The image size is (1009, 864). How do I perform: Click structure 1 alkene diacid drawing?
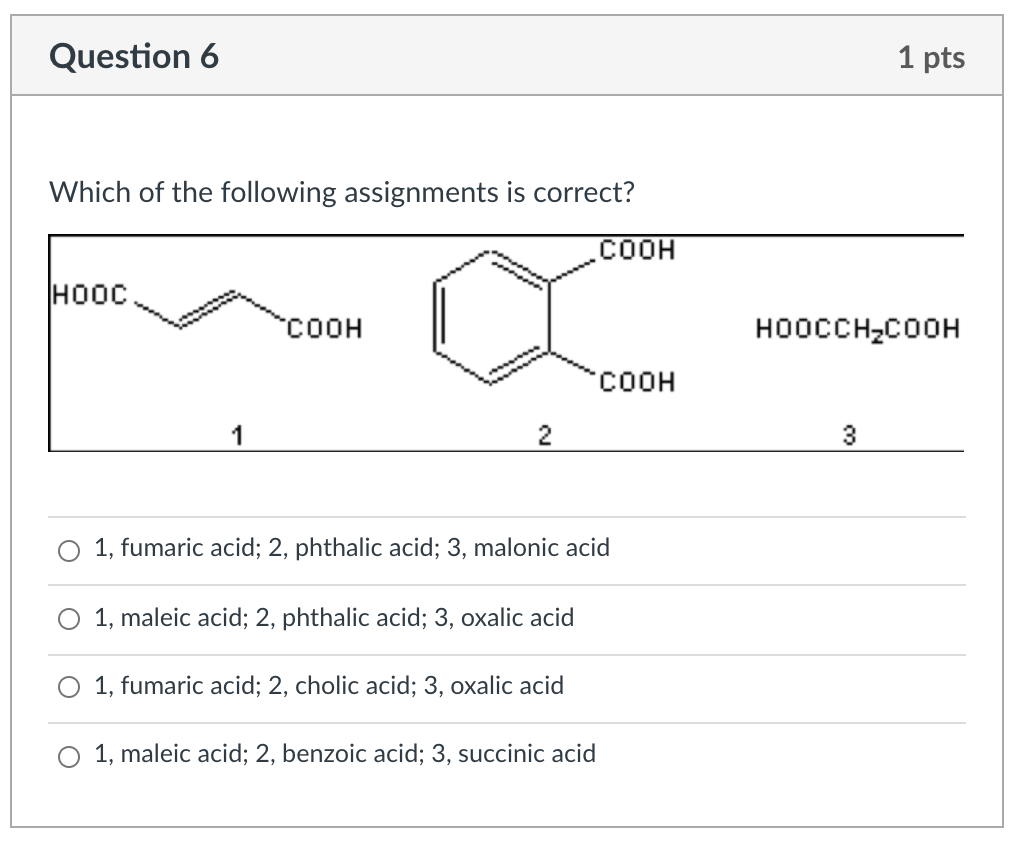207,311
